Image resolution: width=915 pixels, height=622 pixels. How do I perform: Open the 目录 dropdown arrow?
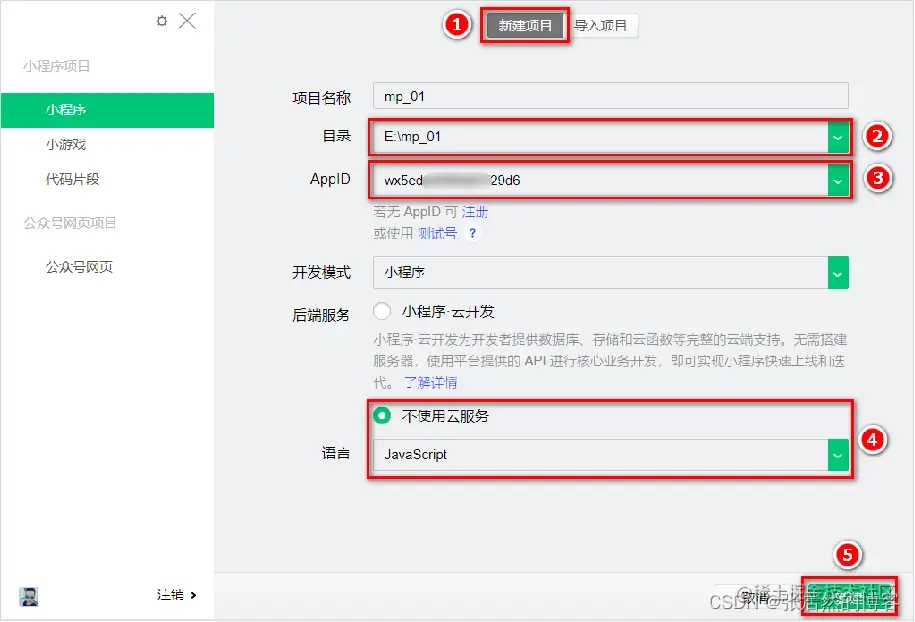pos(838,138)
